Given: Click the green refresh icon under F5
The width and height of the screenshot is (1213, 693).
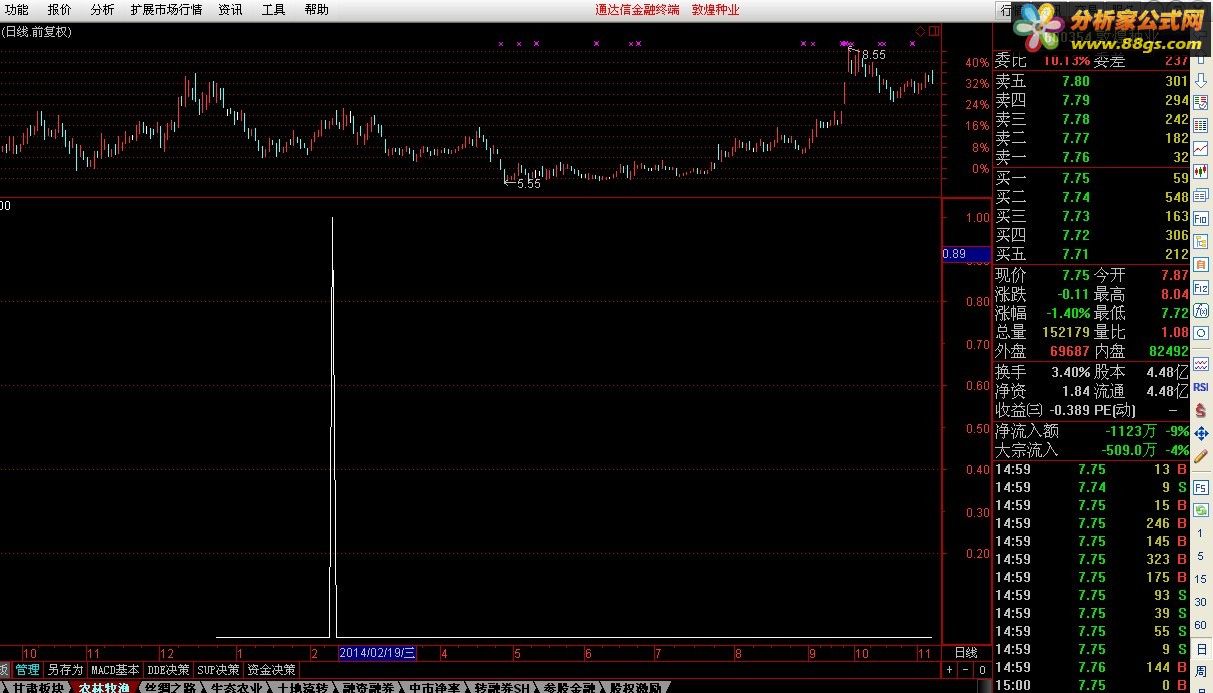Looking at the screenshot, I should pos(1200,509).
